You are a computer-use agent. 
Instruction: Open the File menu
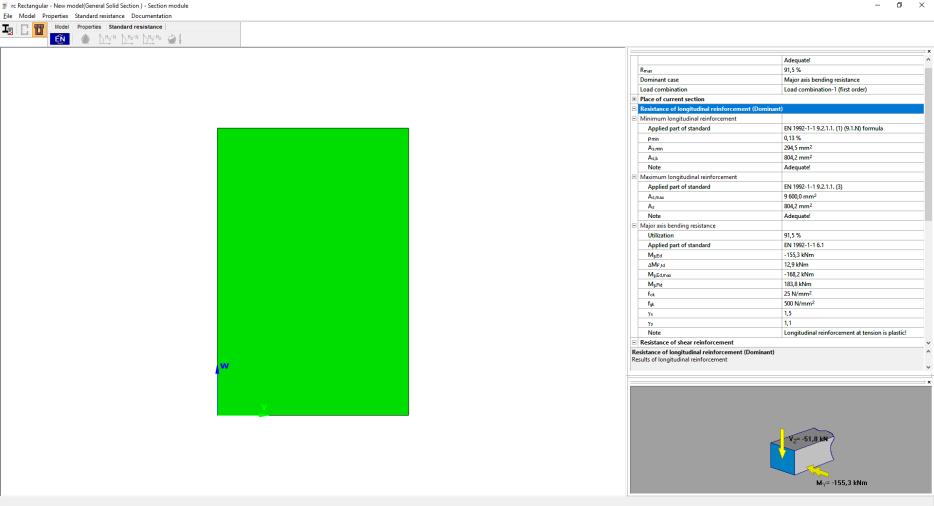pyautogui.click(x=8, y=16)
